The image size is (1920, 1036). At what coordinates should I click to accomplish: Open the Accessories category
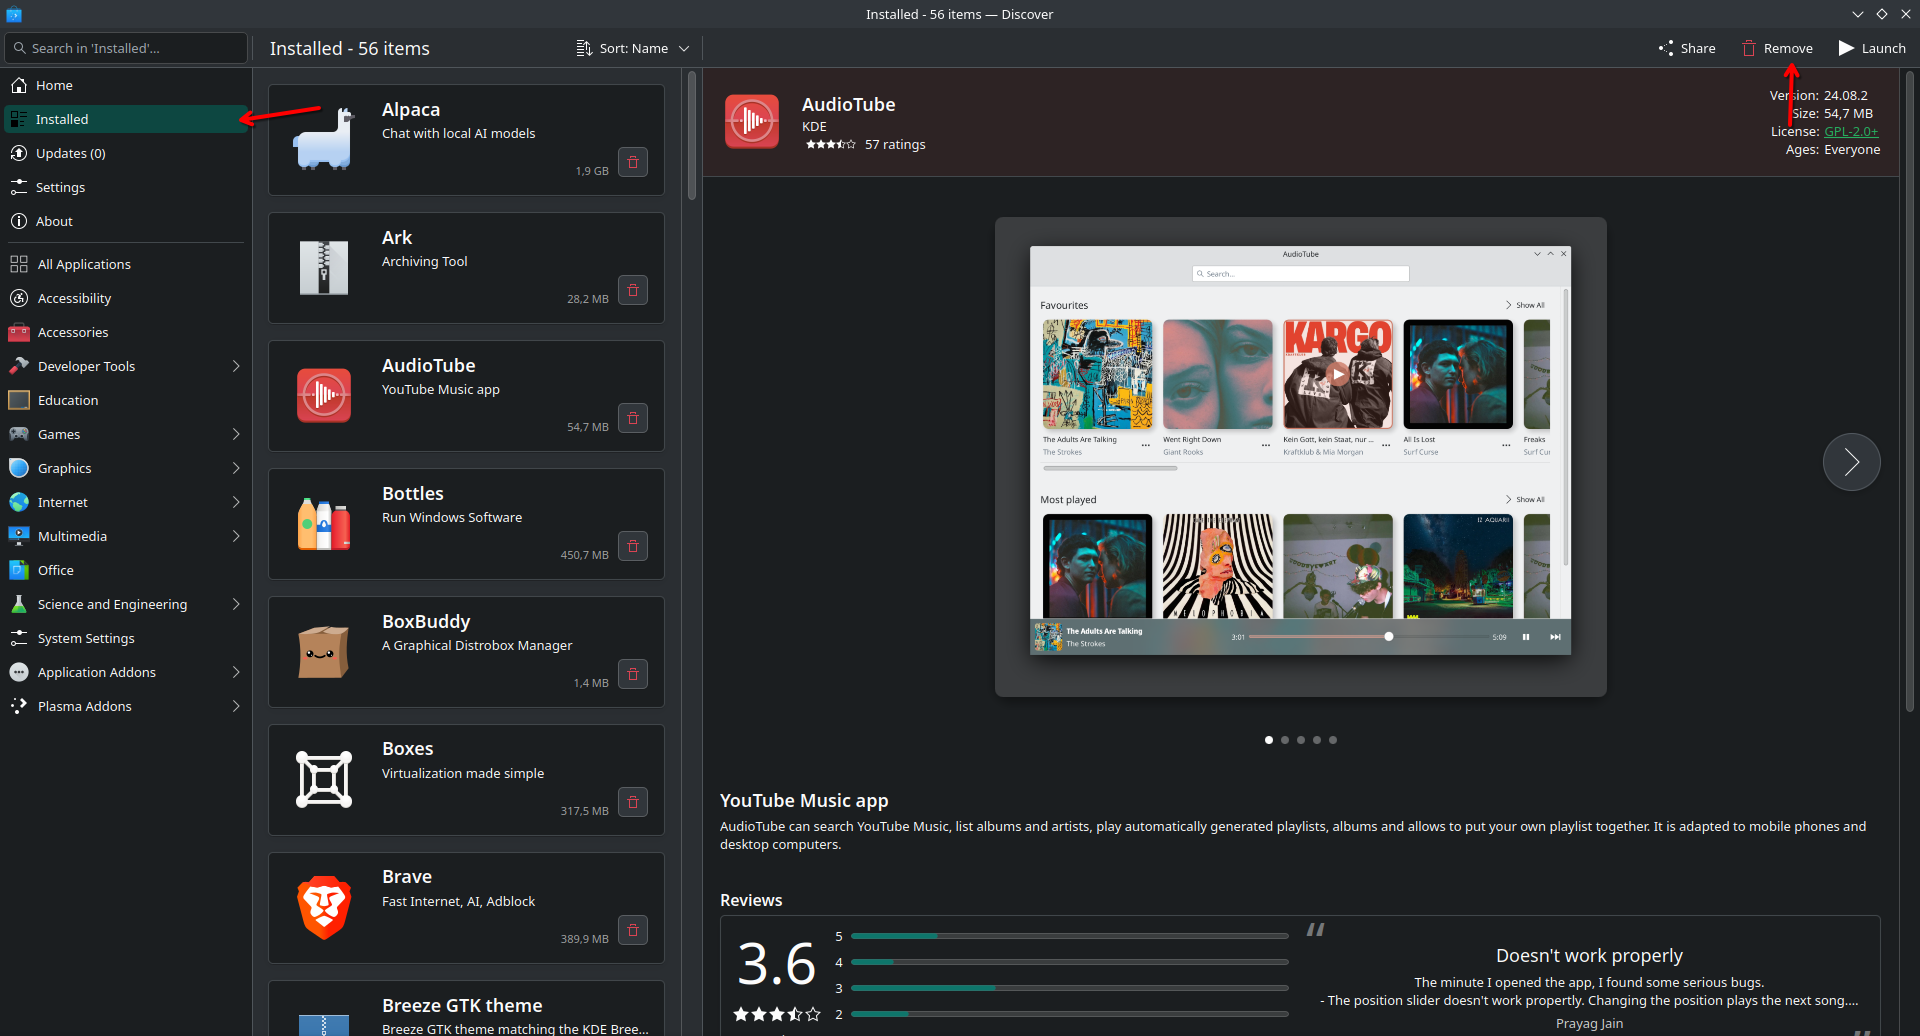[x=126, y=332]
